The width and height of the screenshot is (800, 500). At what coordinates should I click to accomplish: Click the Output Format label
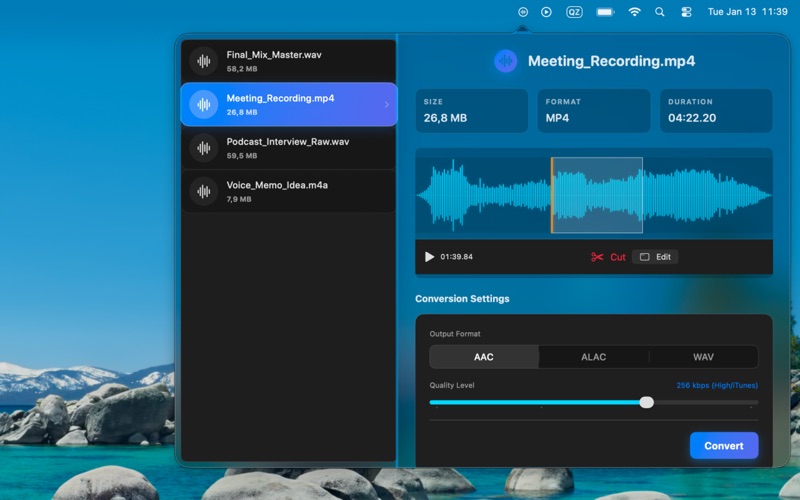click(x=455, y=334)
